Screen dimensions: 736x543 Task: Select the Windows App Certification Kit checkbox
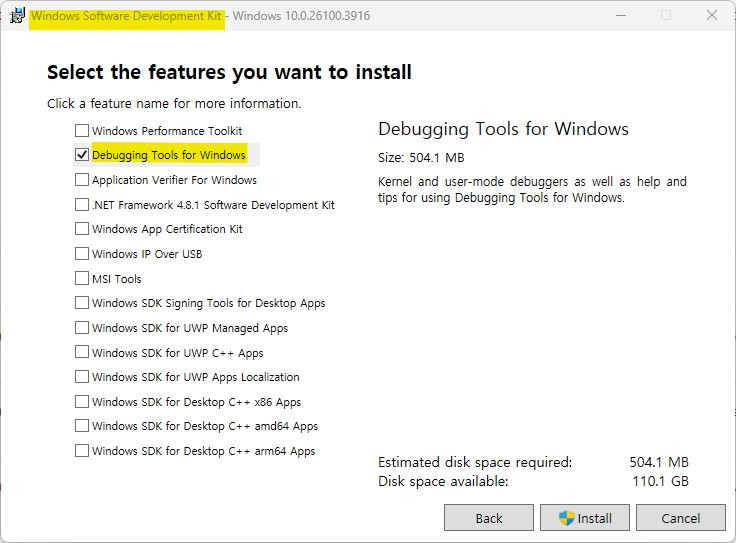pos(82,229)
